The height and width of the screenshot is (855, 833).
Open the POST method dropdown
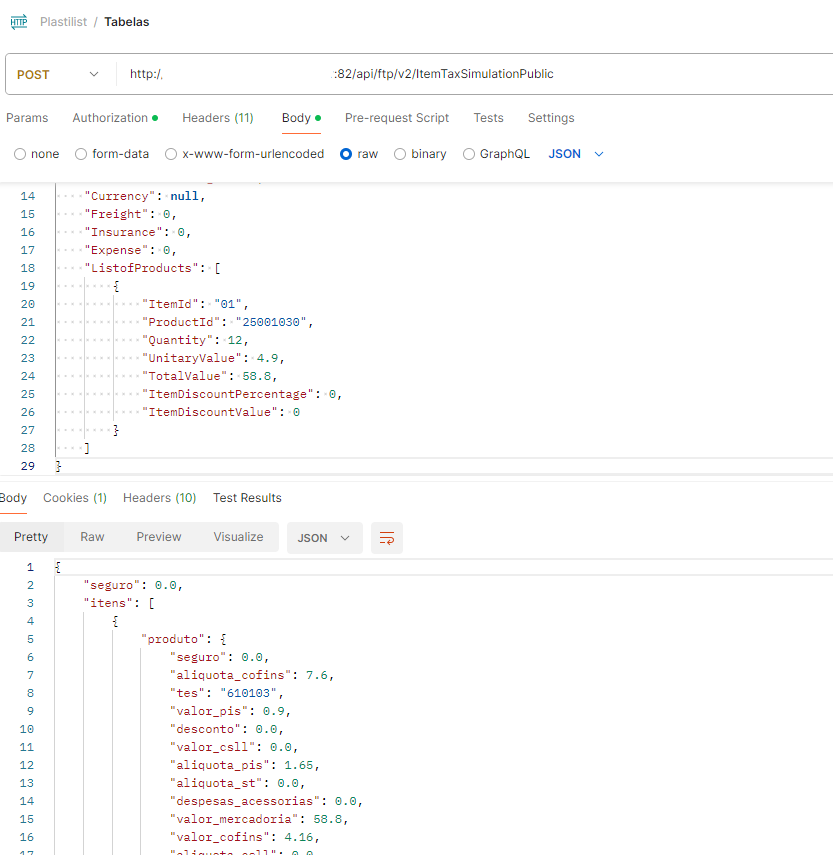[x=59, y=74]
